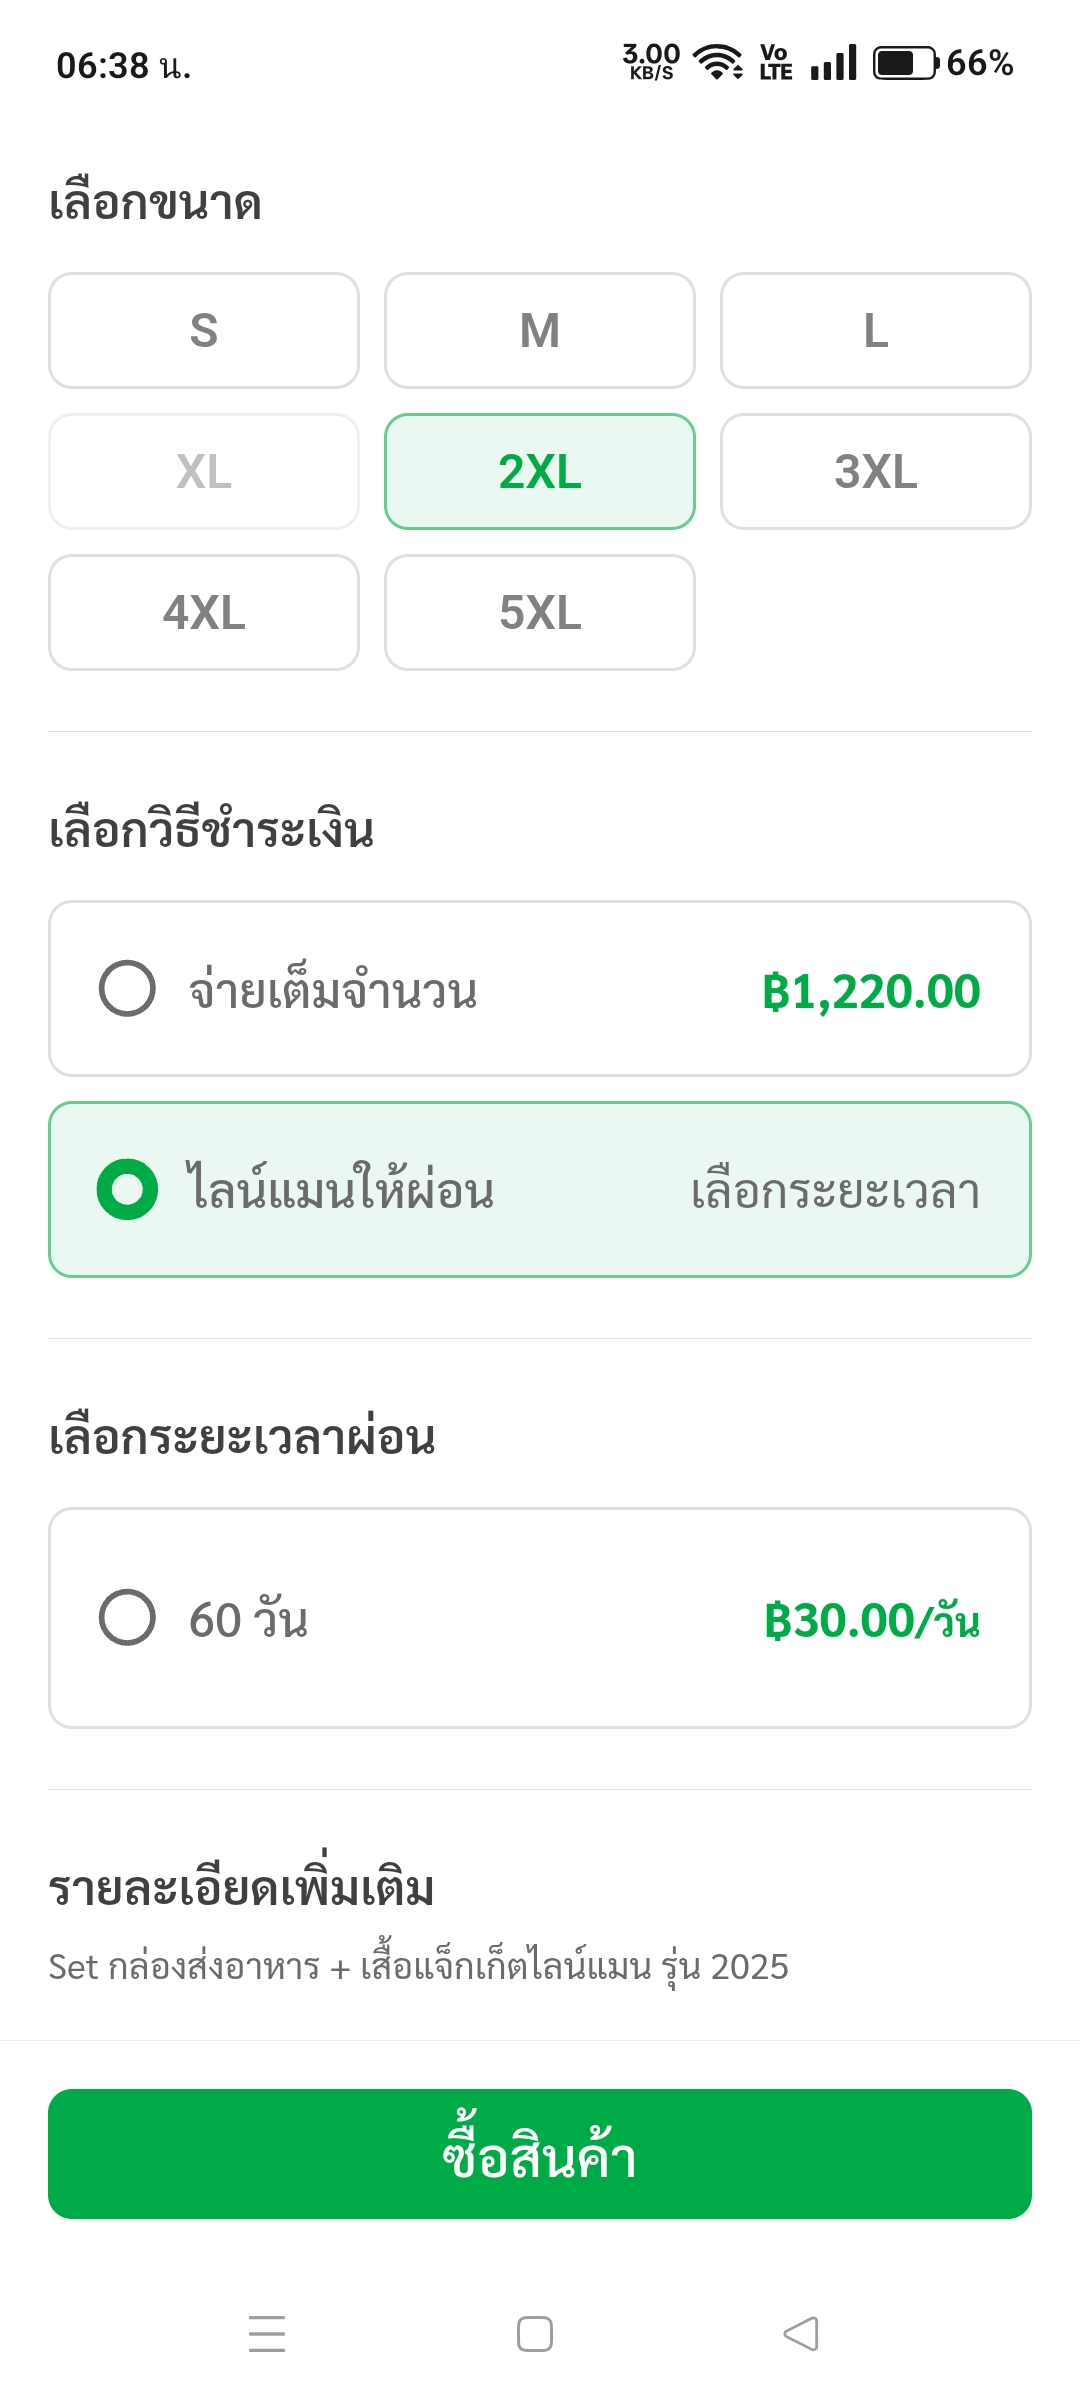The width and height of the screenshot is (1080, 2400).
Task: Tap the Wi-Fi icon in status bar
Action: (x=718, y=62)
